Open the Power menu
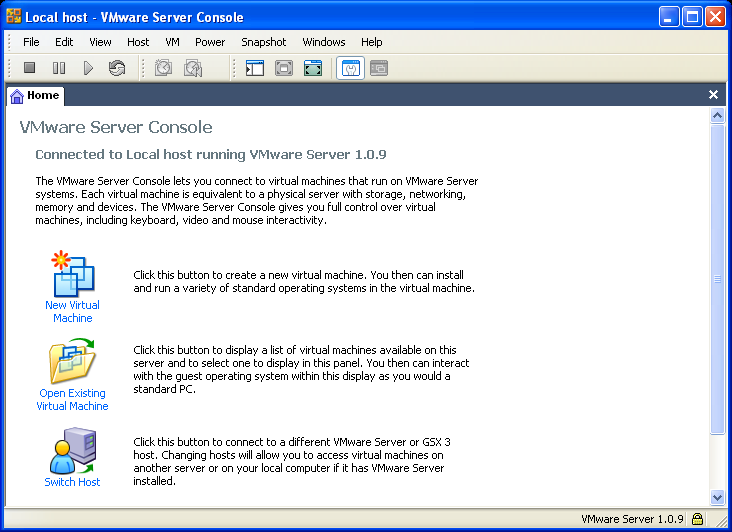 [x=210, y=42]
